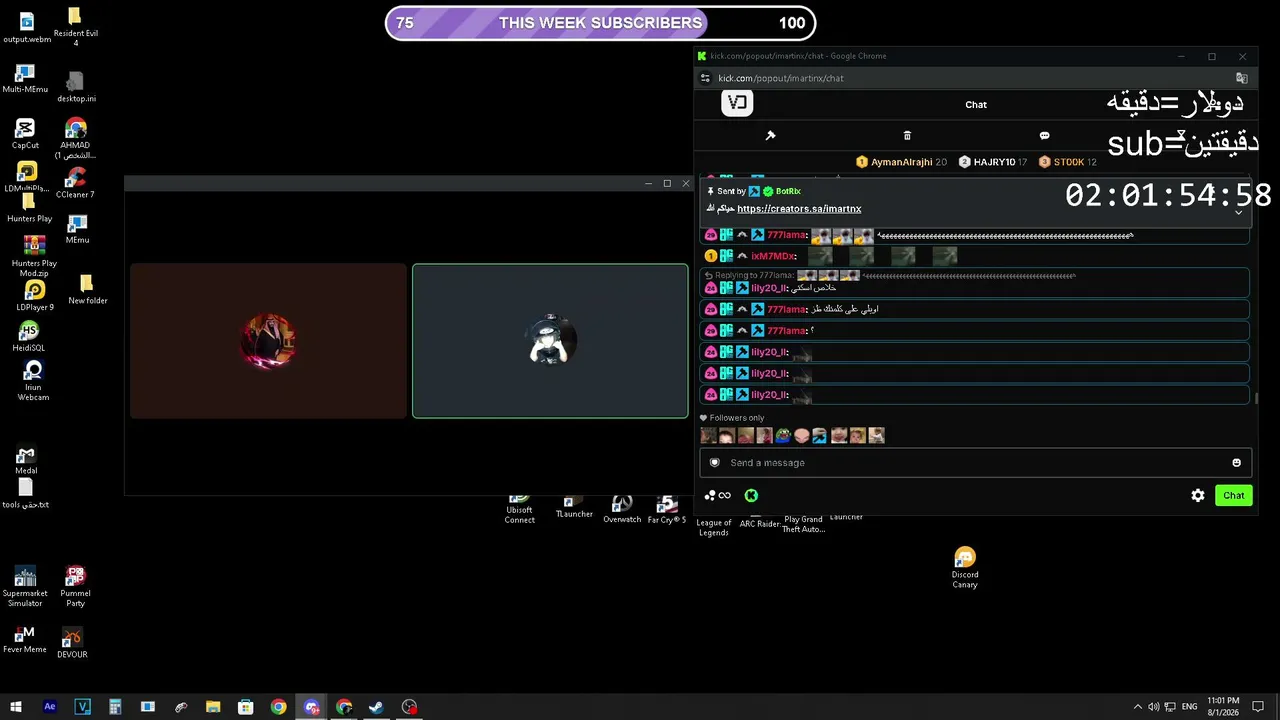Click the green Kick logo below message box
The image size is (1280, 720).
pos(751,495)
